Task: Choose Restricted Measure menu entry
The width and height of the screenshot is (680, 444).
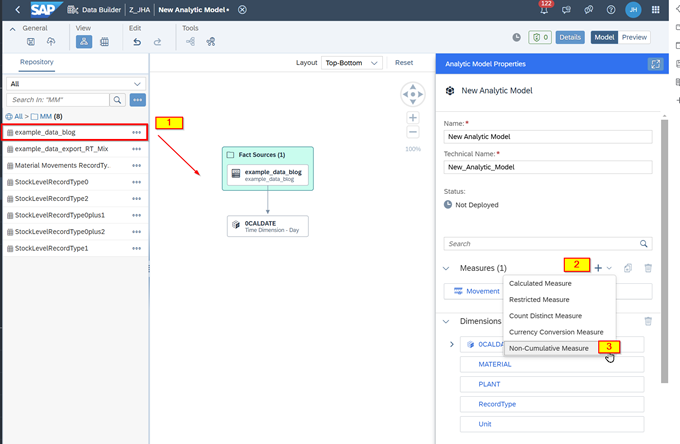Action: coord(539,299)
